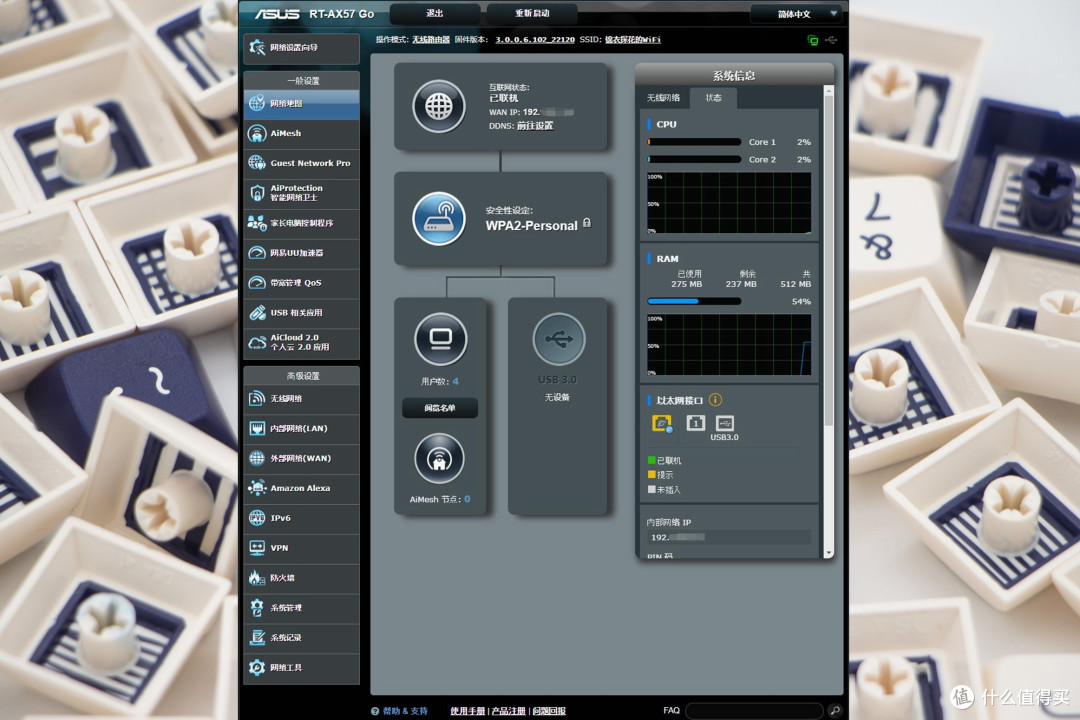Open system administration (系统管理)
Image resolution: width=1080 pixels, height=720 pixels.
[x=301, y=608]
